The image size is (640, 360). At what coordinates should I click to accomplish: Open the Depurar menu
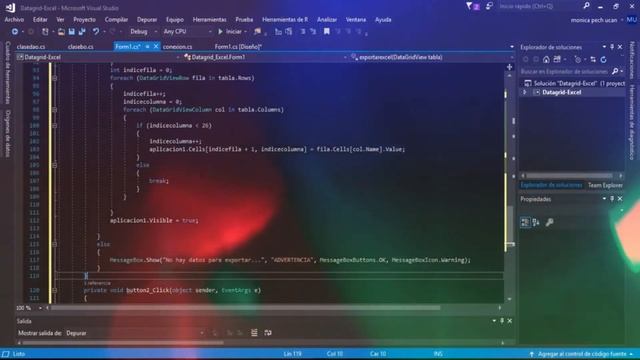(147, 20)
